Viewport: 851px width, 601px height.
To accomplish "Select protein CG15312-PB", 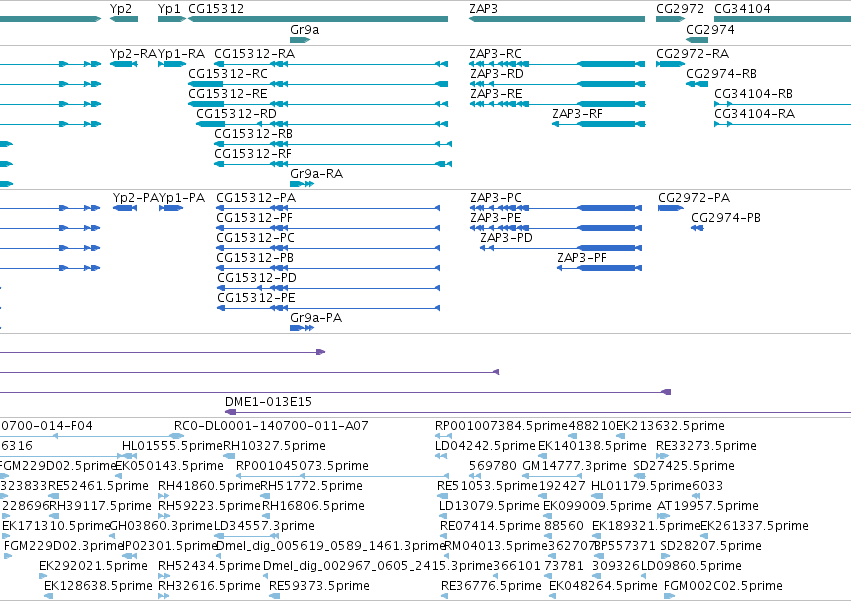I will pos(255,258).
